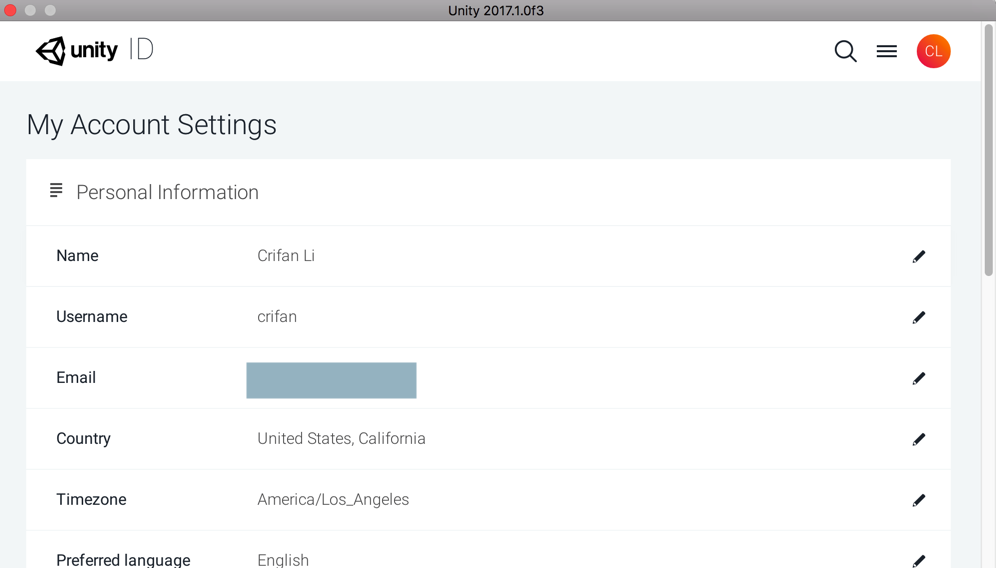
Task: Edit Name with pencil icon
Action: coord(918,257)
